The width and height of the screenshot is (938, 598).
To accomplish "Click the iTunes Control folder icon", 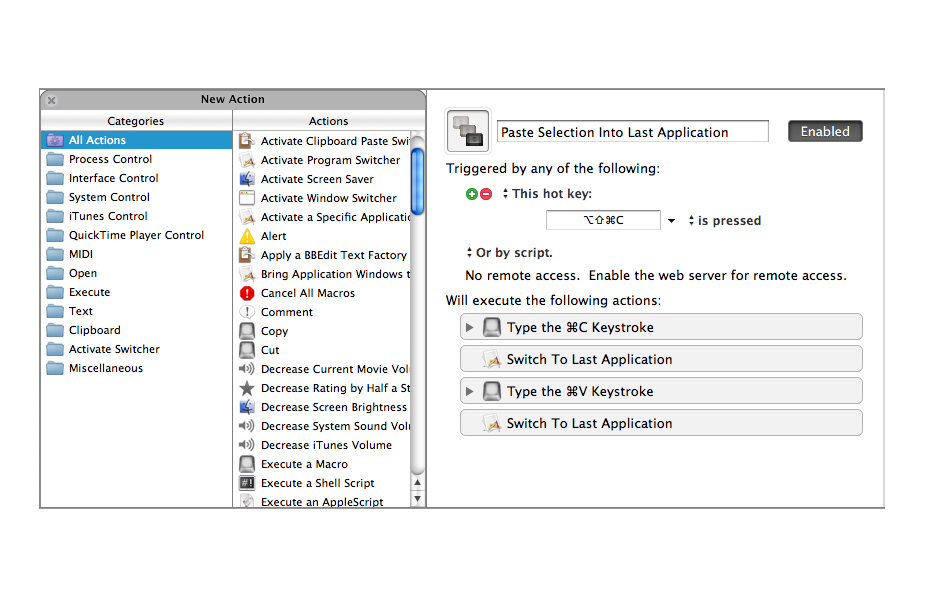I will (x=55, y=216).
